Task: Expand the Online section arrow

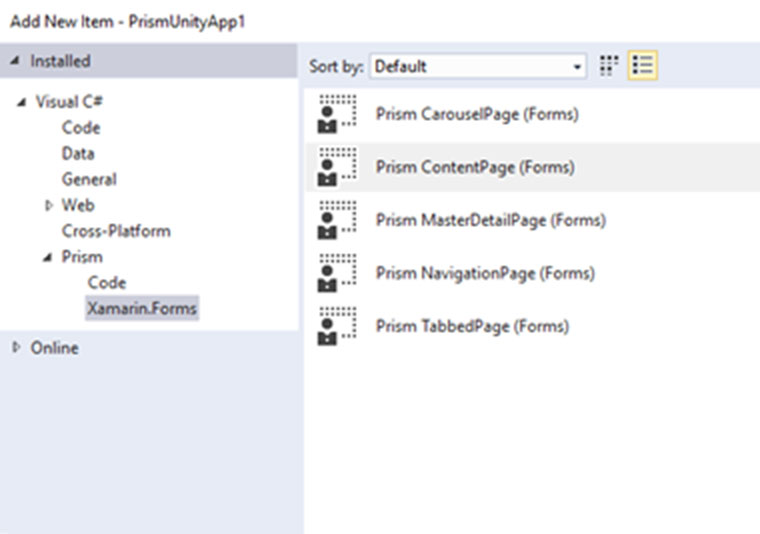Action: coord(16,347)
